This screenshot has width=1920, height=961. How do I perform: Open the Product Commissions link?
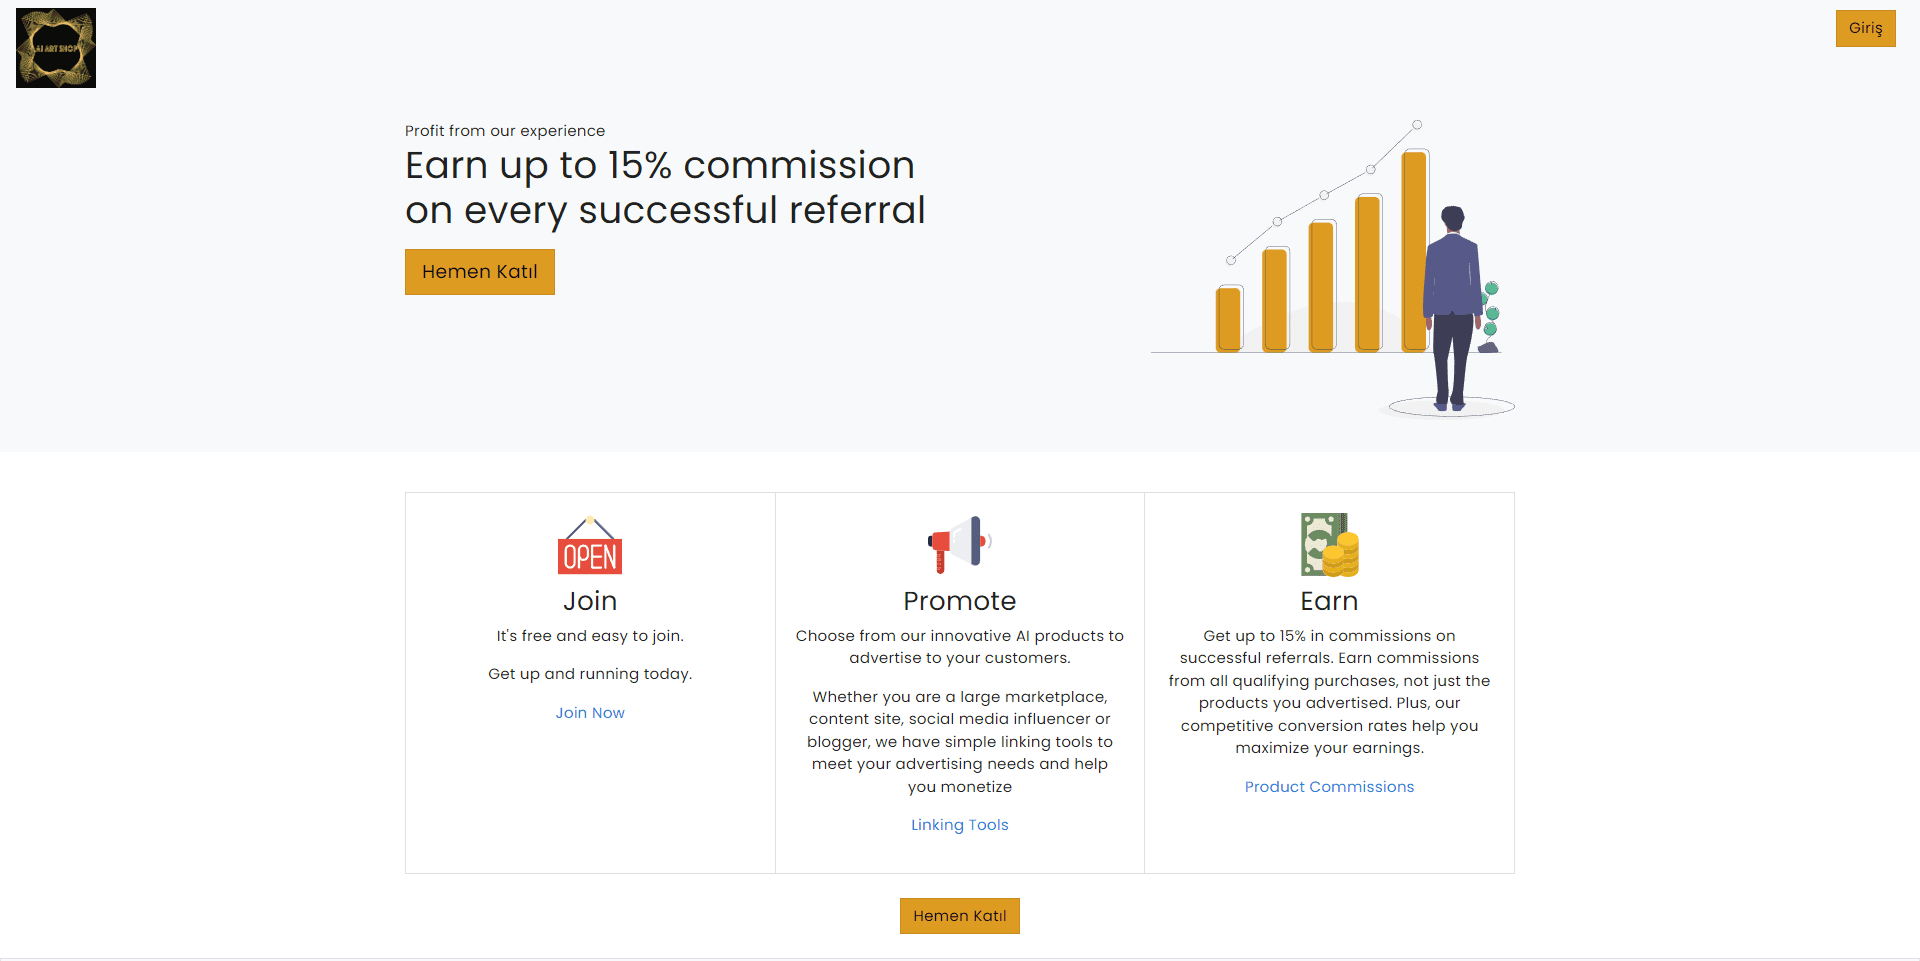point(1329,787)
